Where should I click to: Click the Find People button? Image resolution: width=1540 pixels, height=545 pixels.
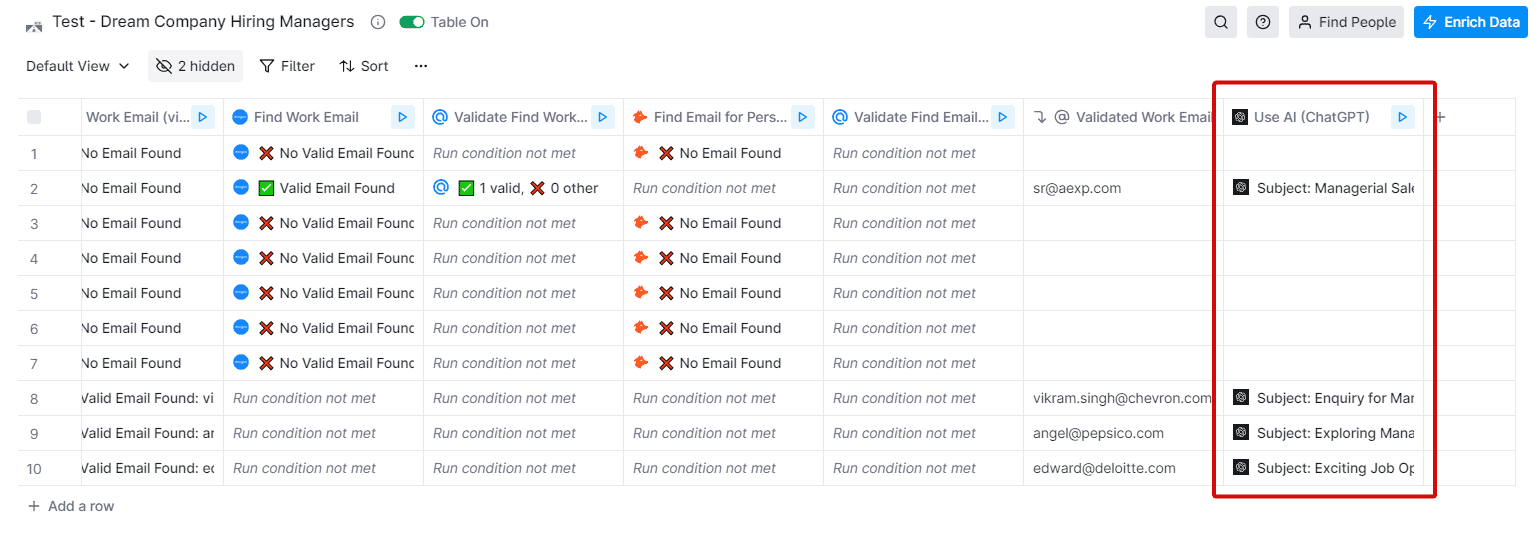click(1346, 22)
